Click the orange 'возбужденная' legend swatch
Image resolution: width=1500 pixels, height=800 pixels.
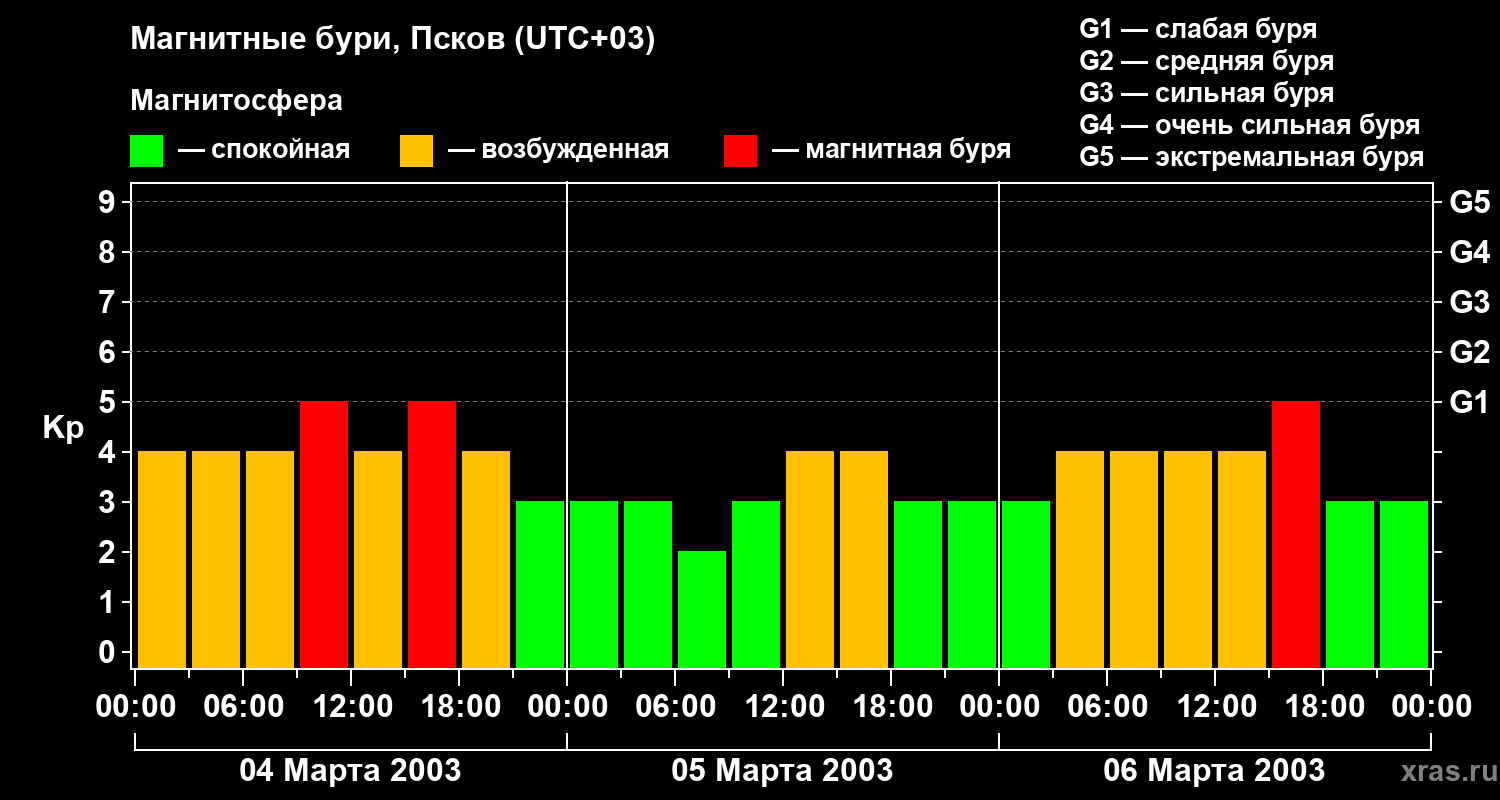416,151
